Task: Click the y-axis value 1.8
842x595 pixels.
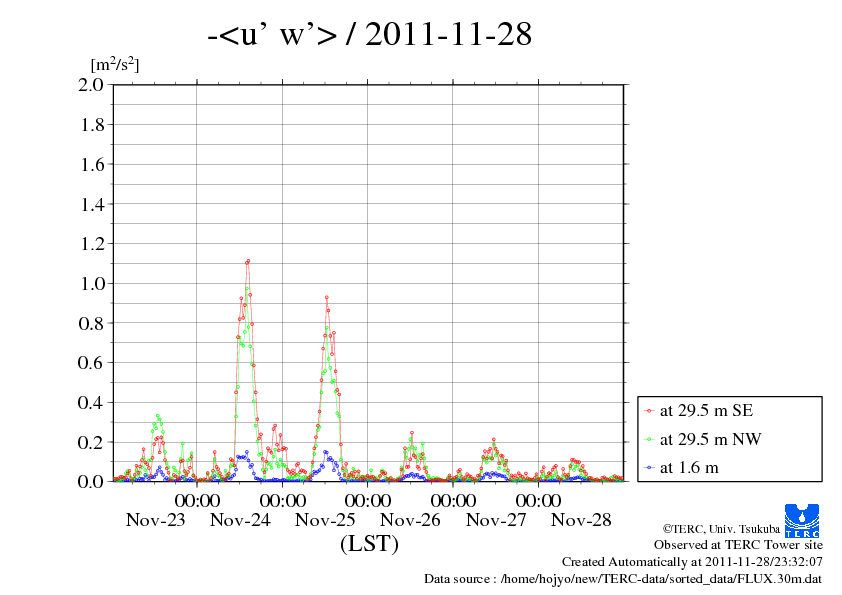Action: pos(92,125)
